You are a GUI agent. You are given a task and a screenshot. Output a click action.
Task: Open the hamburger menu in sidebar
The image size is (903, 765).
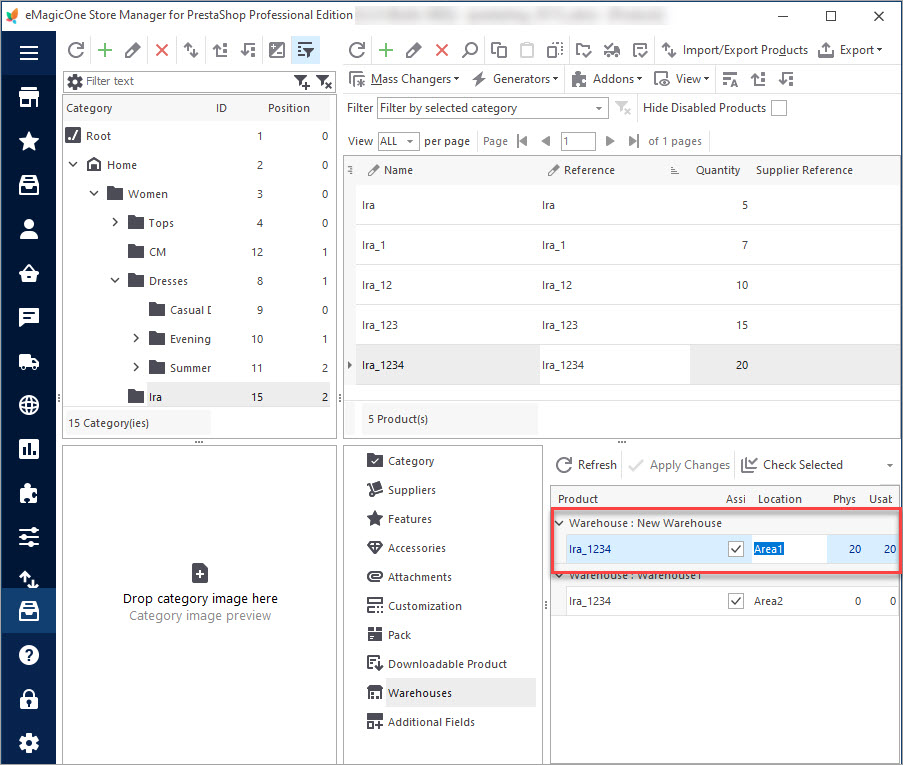(x=29, y=53)
